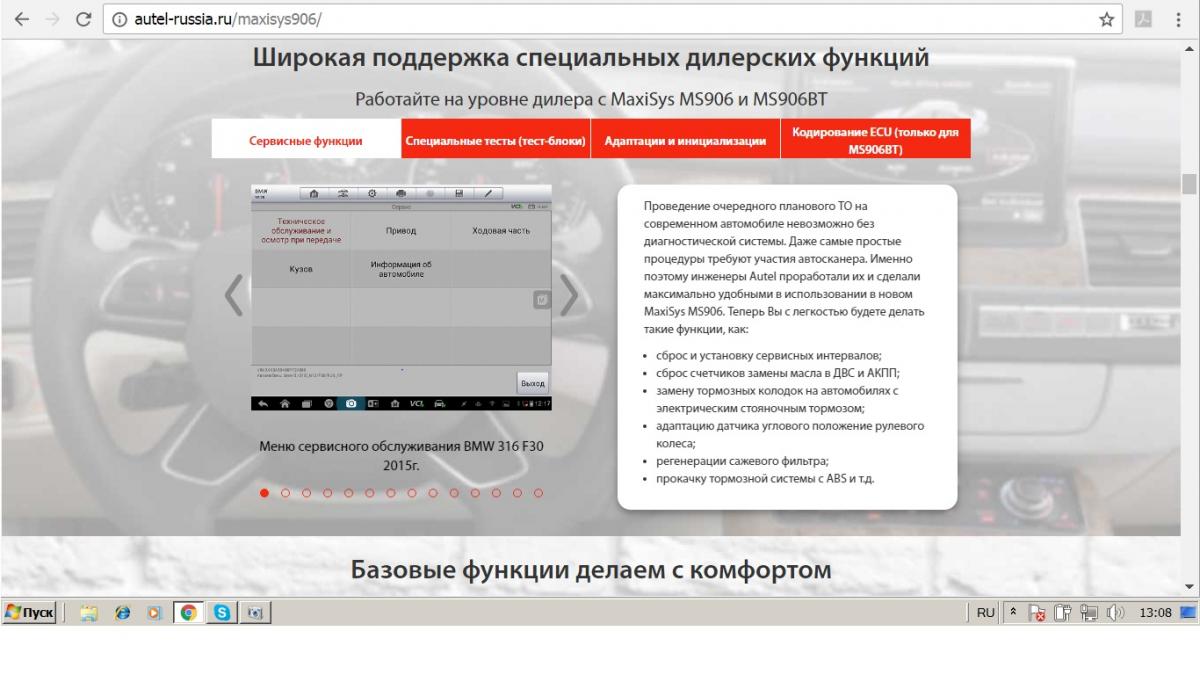Jump to the last carousel dot
Viewport: 1200px width, 675px height.
538,492
